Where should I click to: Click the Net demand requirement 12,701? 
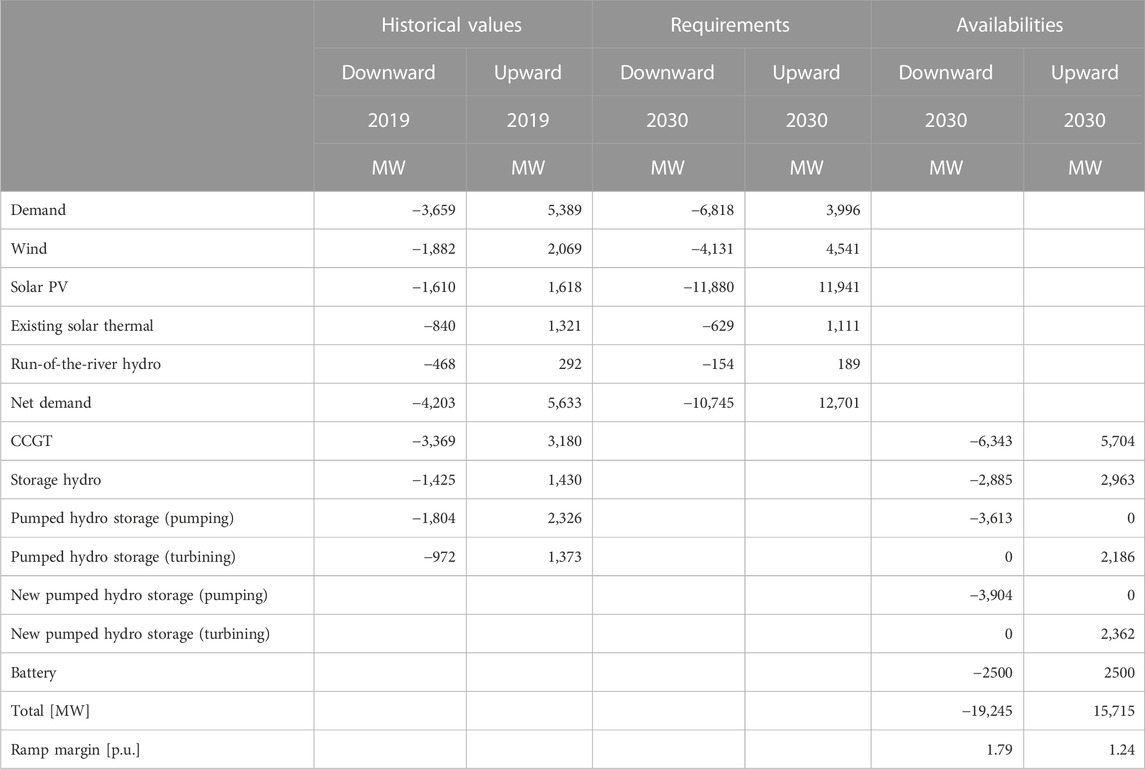tap(838, 403)
